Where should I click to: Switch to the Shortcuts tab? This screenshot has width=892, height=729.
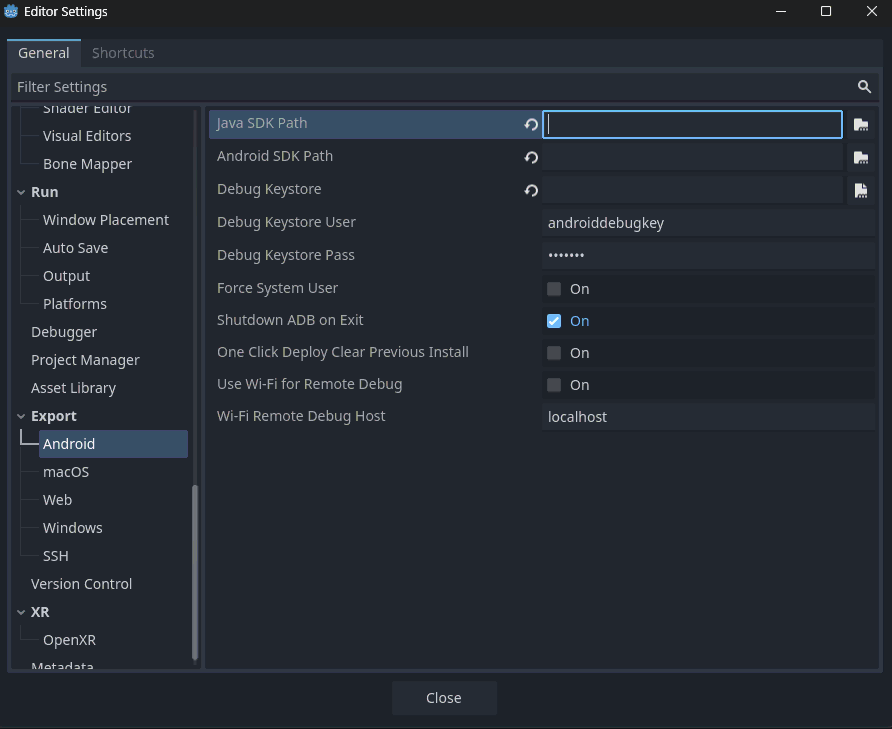pos(122,53)
